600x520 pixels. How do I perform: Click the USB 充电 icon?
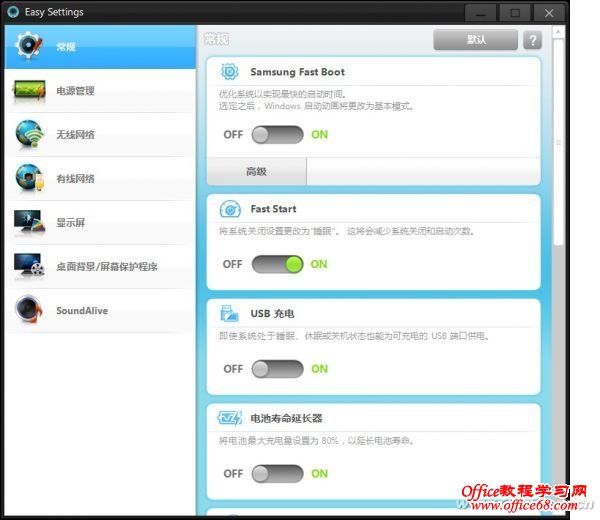[229, 313]
